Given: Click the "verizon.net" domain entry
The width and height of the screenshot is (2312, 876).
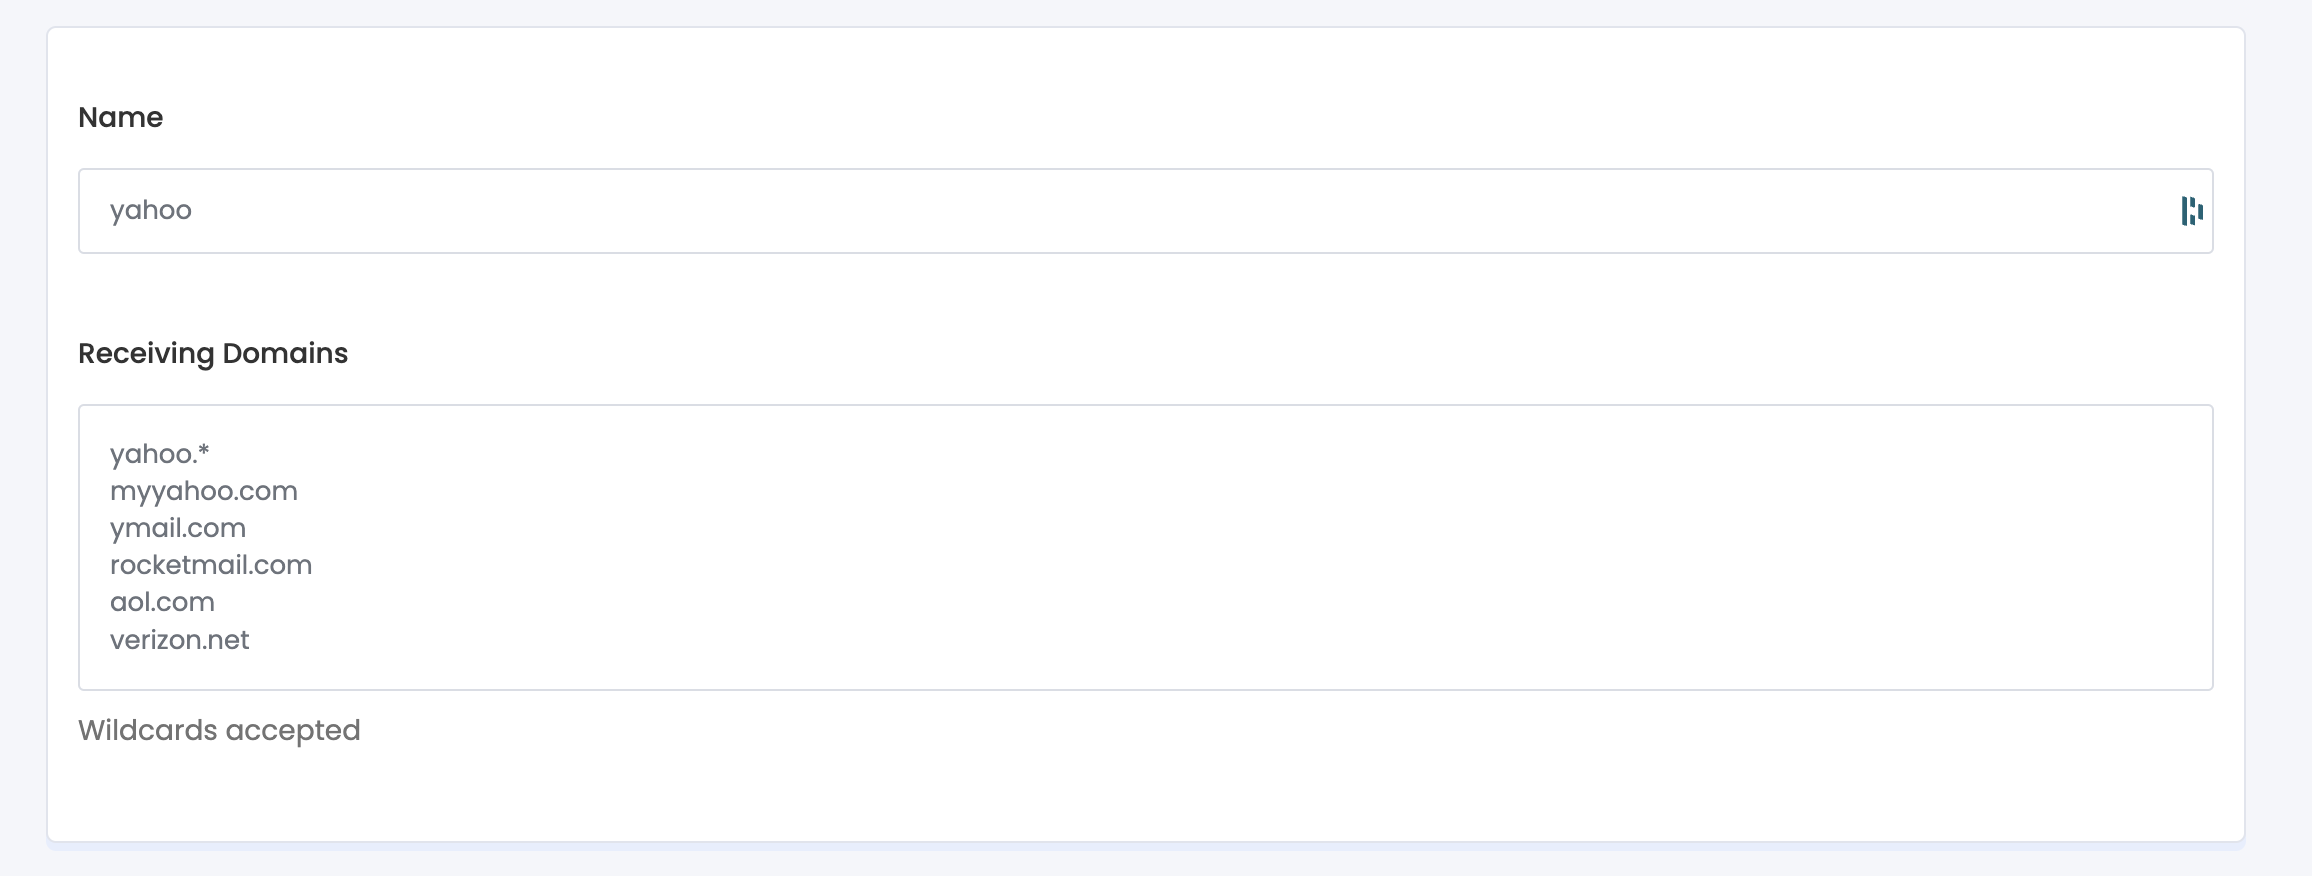Looking at the screenshot, I should click(x=179, y=640).
